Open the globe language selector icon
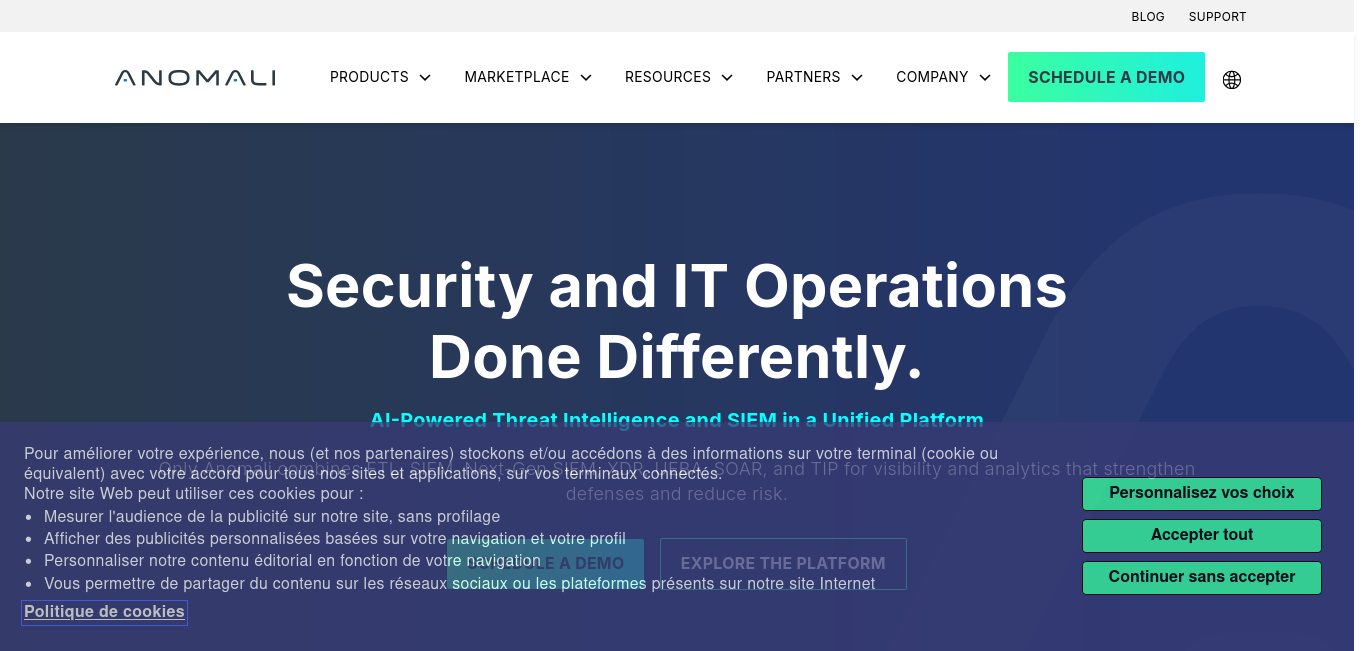 point(1232,80)
